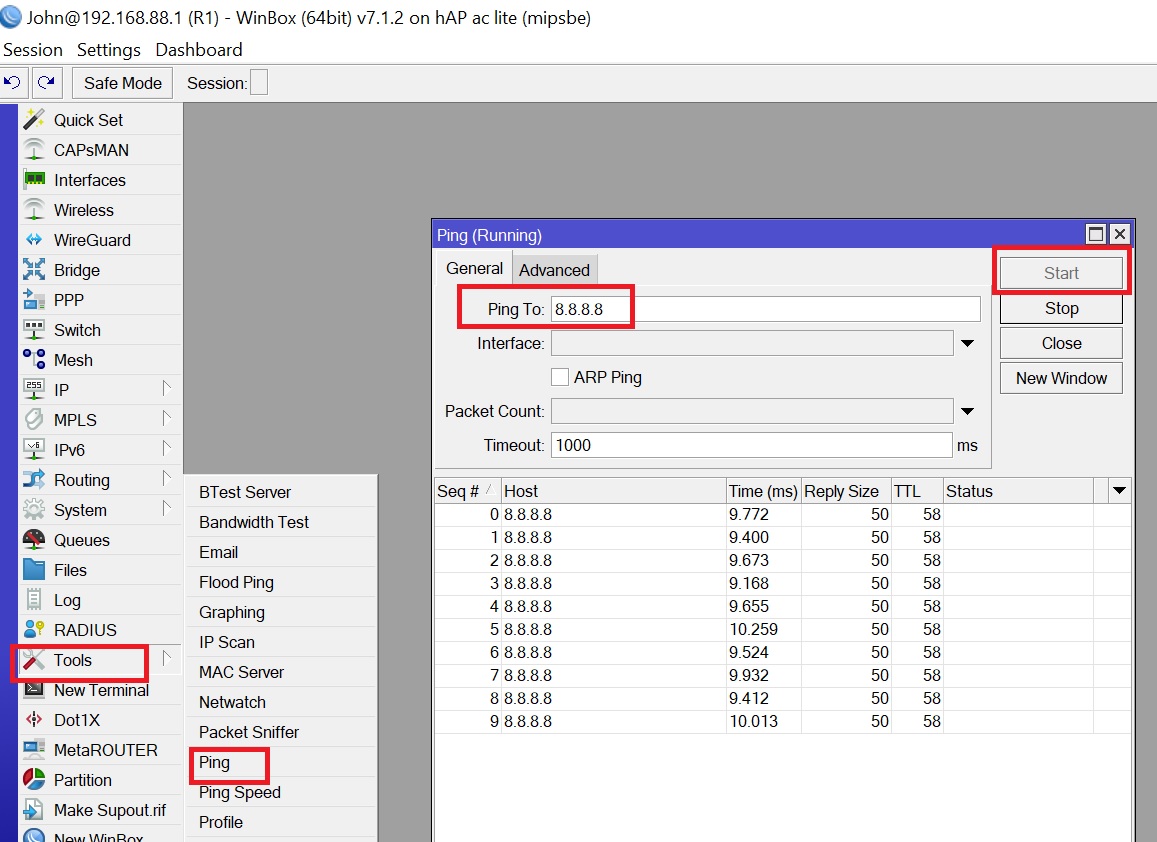Select the Routing sidebar item
This screenshot has height=842, width=1157.
tap(100, 480)
